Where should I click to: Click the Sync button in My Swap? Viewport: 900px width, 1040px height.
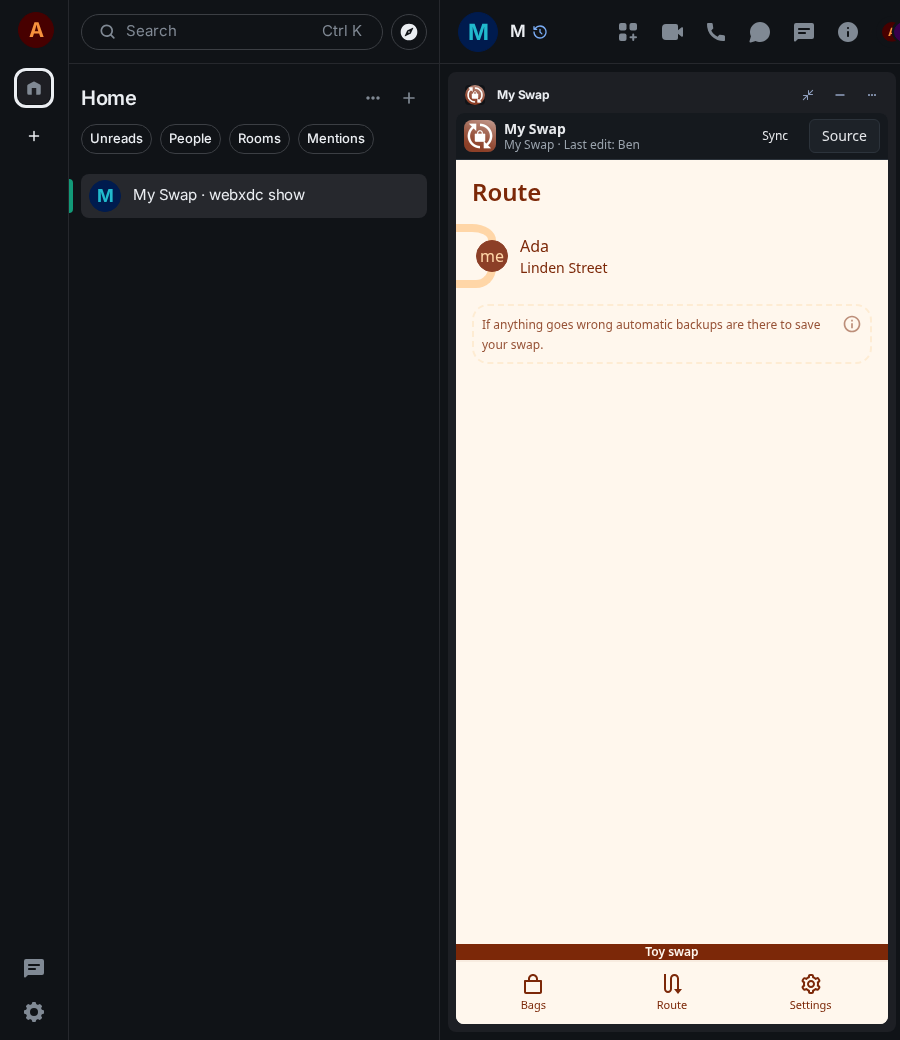775,136
